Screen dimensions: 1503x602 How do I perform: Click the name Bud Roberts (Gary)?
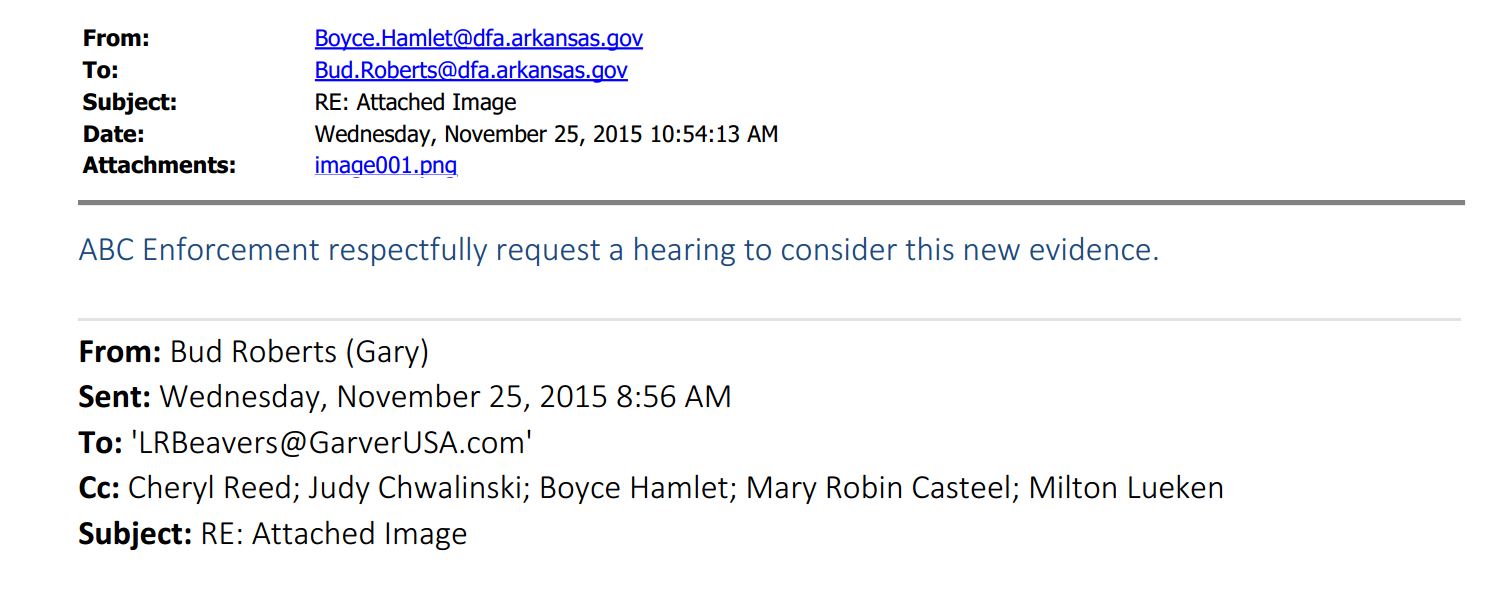(300, 352)
